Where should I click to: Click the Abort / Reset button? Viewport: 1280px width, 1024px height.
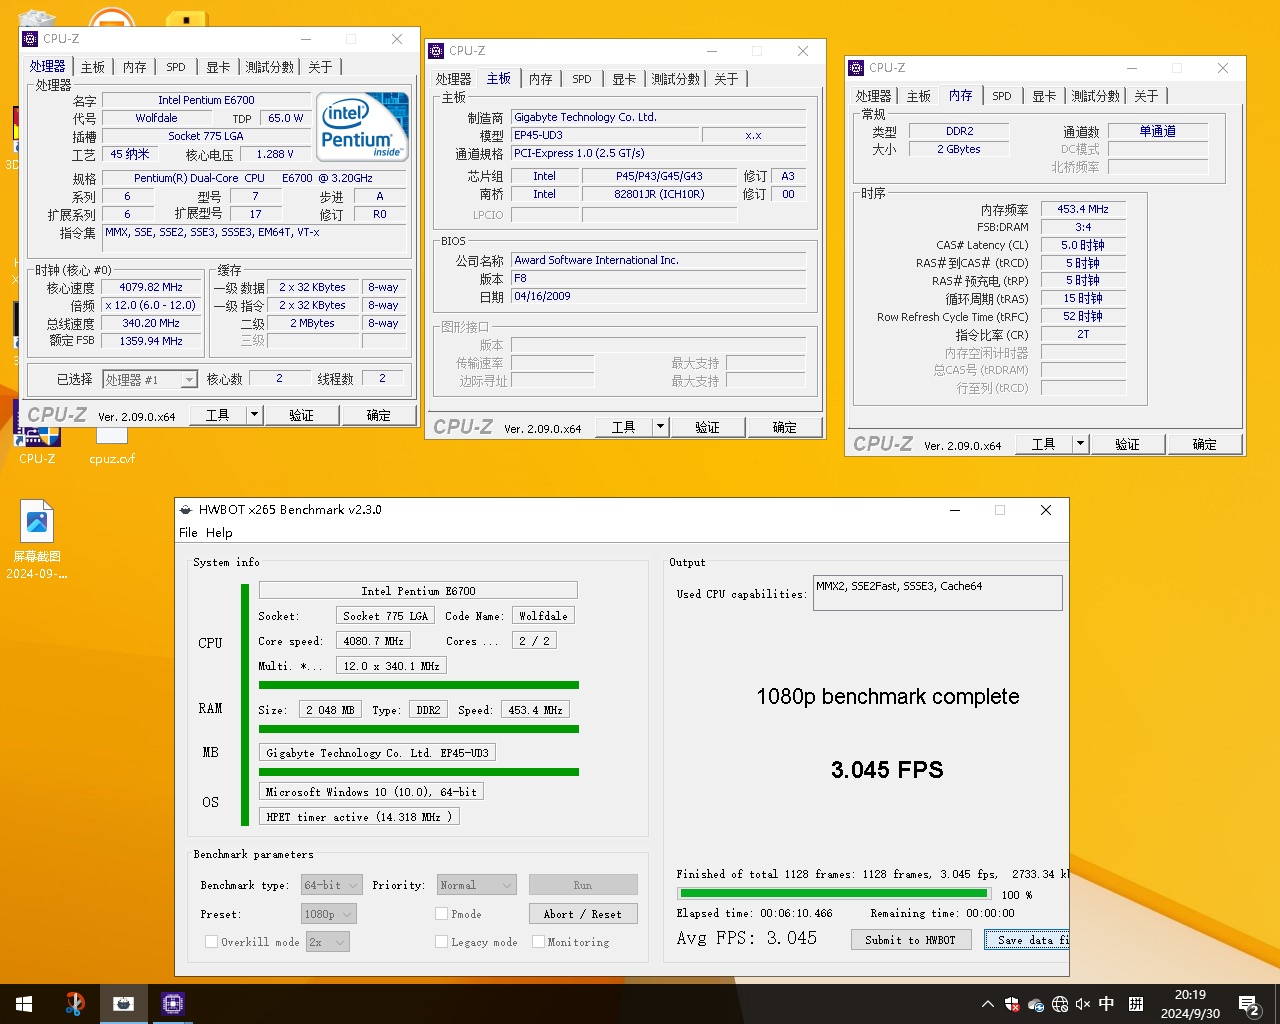[583, 914]
